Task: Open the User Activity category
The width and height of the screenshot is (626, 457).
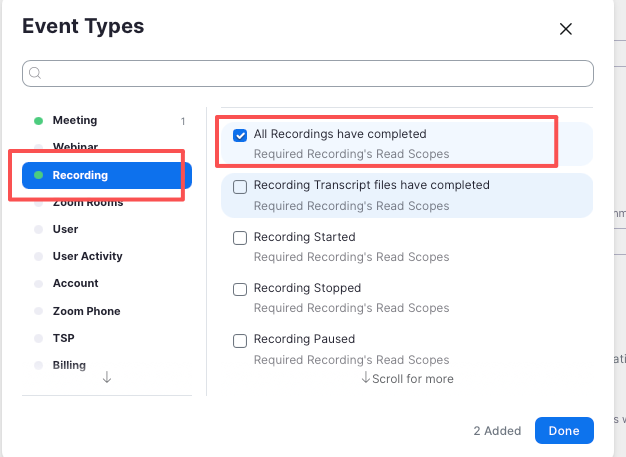Action: pyautogui.click(x=87, y=256)
